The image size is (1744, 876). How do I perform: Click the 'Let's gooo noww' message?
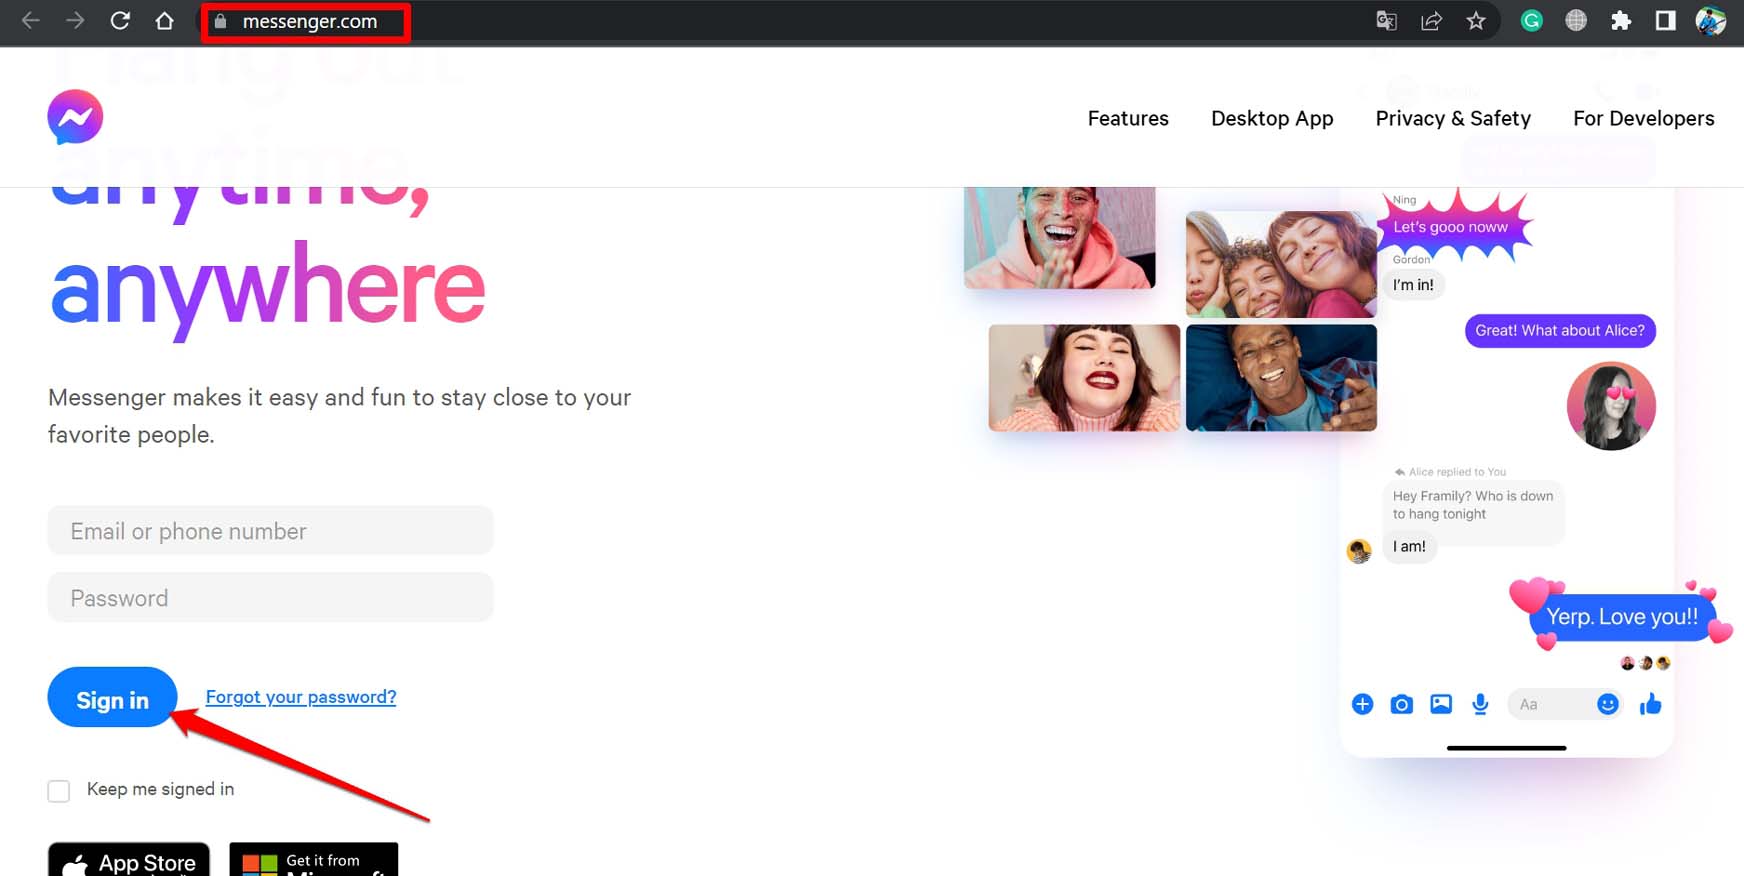point(1451,227)
